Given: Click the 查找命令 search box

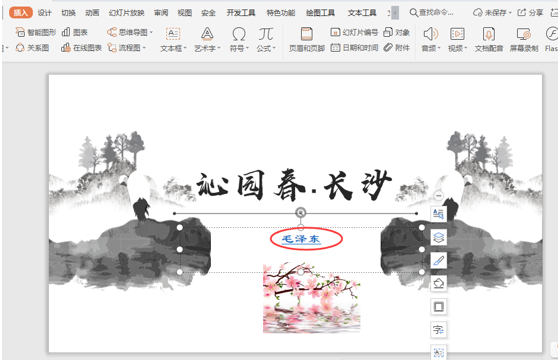Looking at the screenshot, I should pyautogui.click(x=432, y=13).
